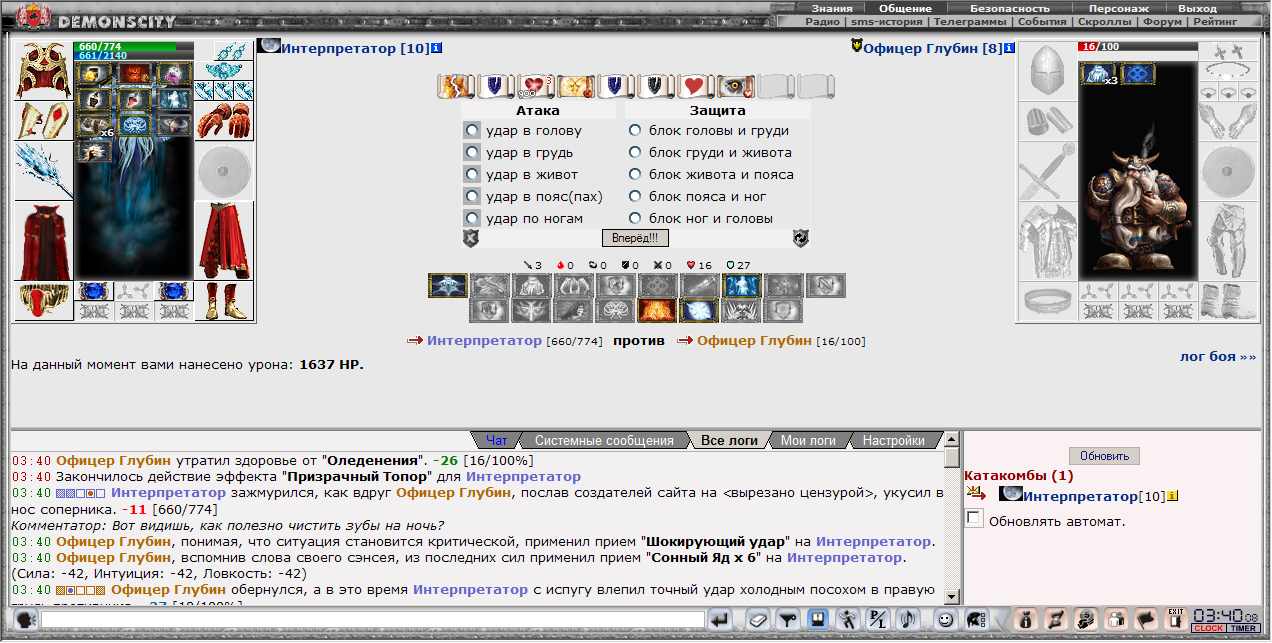This screenshot has height=643, width=1272.
Task: Tick the 'Обновлять автомат.' checkbox
Action: click(x=974, y=519)
